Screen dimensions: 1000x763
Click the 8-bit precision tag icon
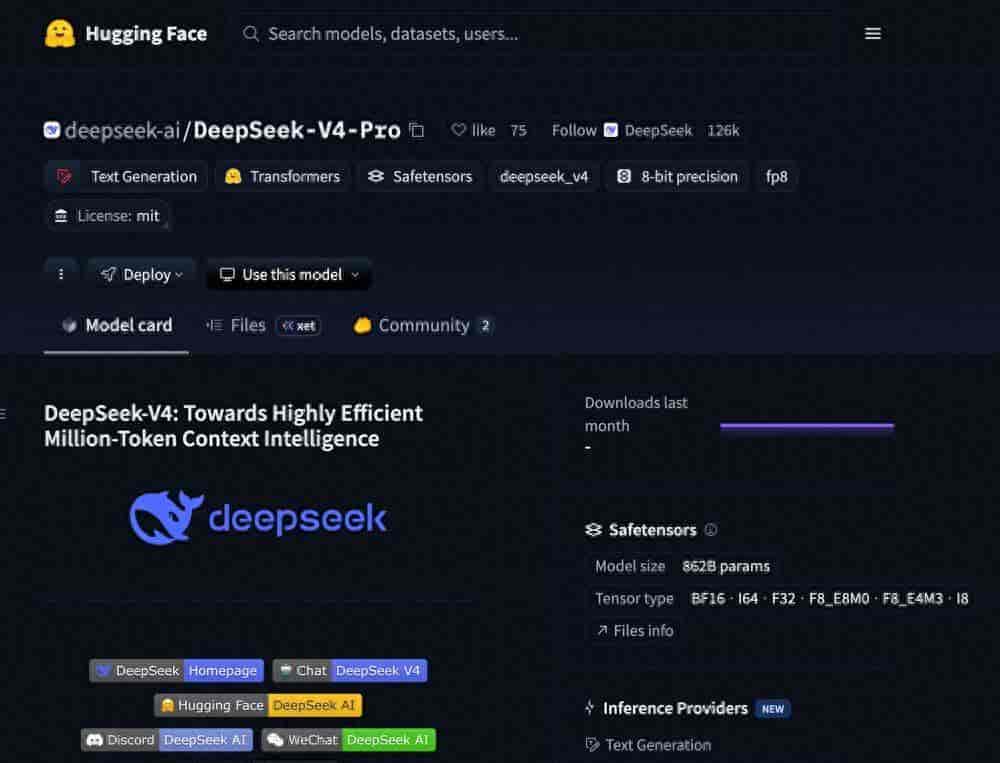pyautogui.click(x=624, y=177)
